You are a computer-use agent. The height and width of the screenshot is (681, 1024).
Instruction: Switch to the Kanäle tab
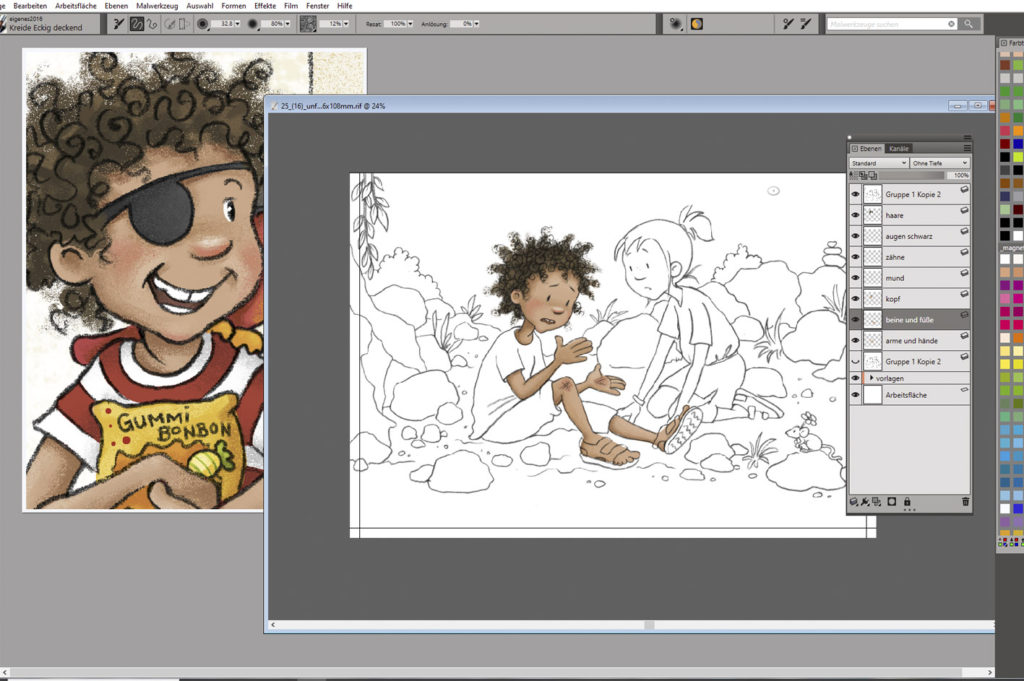pyautogui.click(x=899, y=148)
